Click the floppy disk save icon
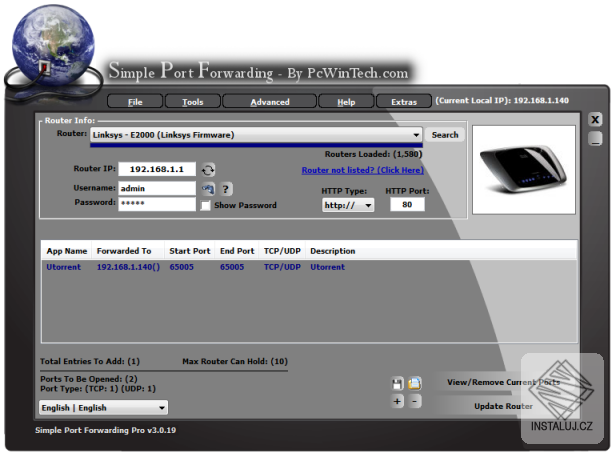Screen dimensions: 612x453 click(397, 384)
